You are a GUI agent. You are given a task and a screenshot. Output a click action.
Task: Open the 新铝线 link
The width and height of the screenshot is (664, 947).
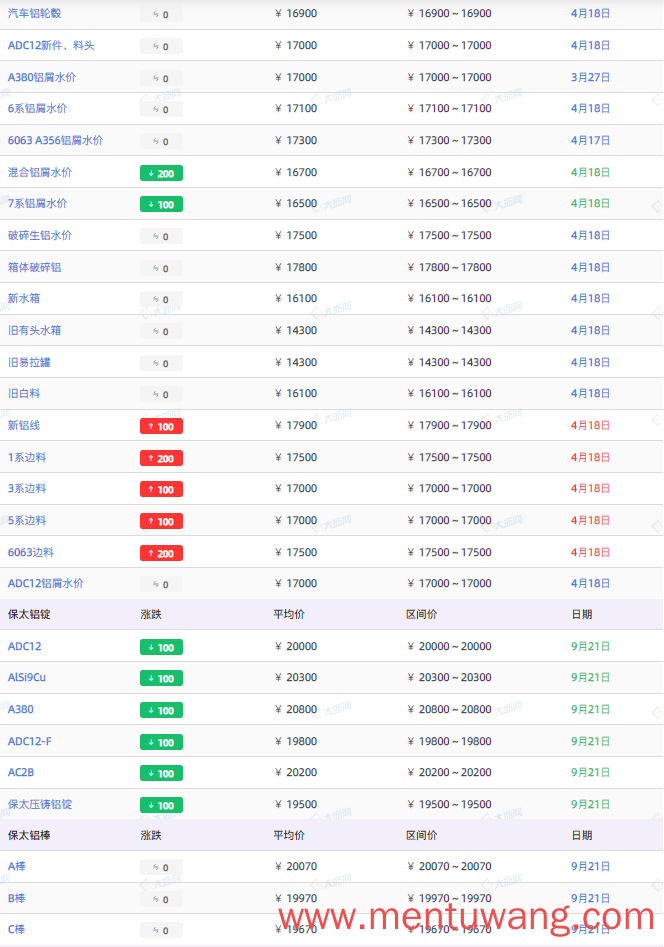tap(24, 425)
